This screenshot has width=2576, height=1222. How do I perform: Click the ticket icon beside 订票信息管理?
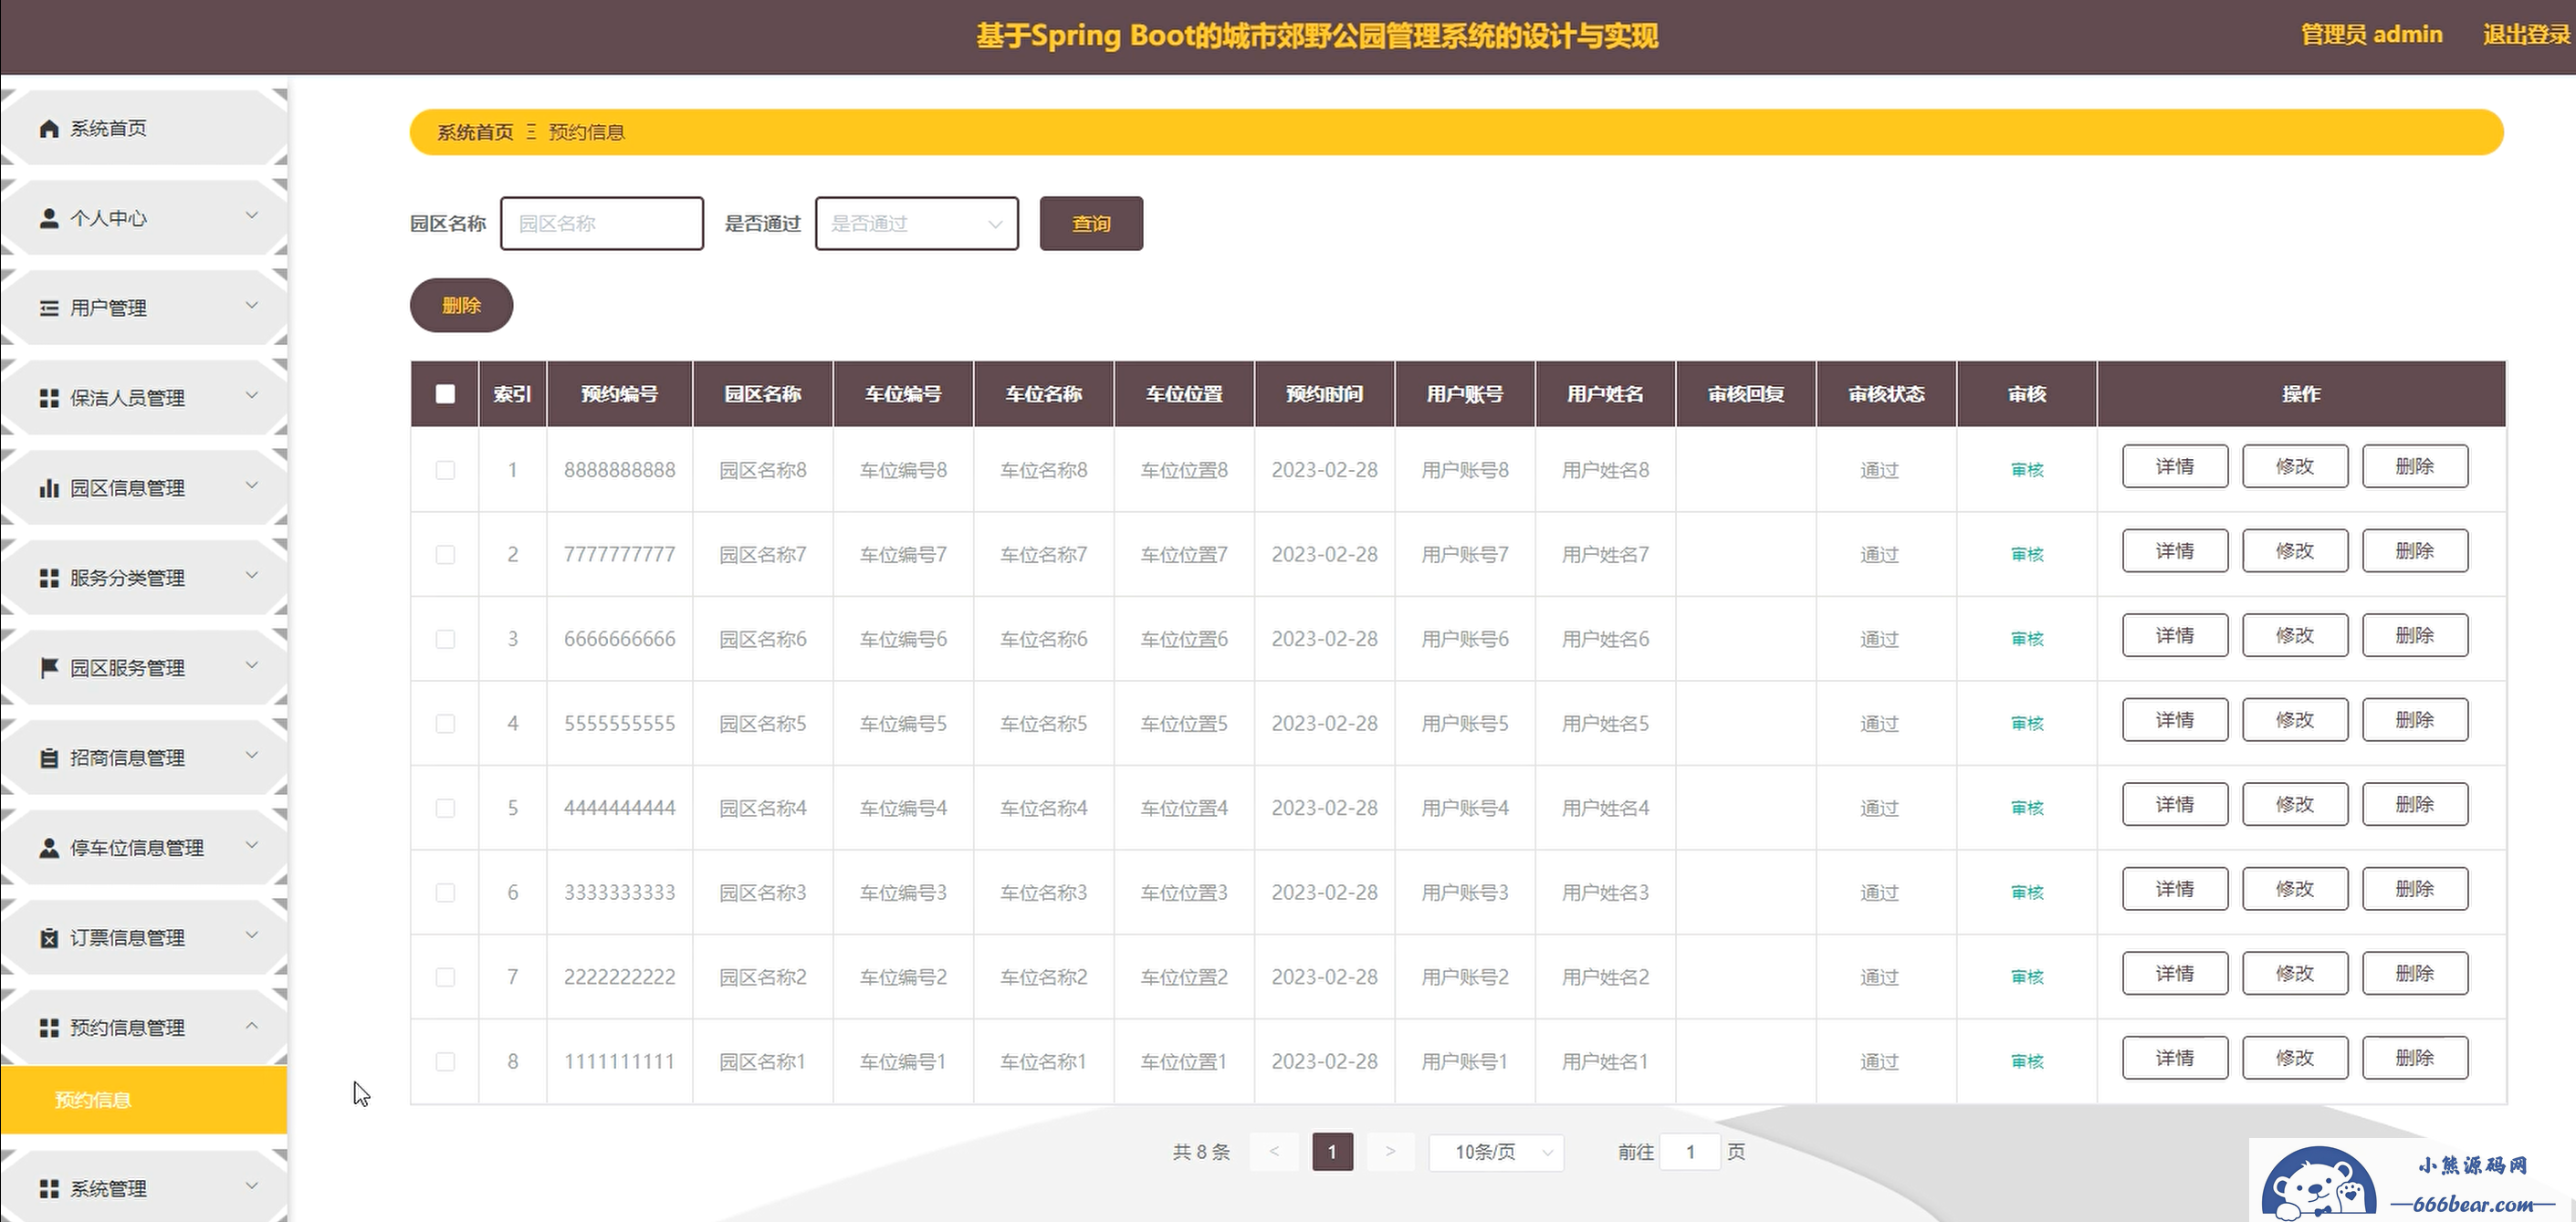pyautogui.click(x=49, y=938)
